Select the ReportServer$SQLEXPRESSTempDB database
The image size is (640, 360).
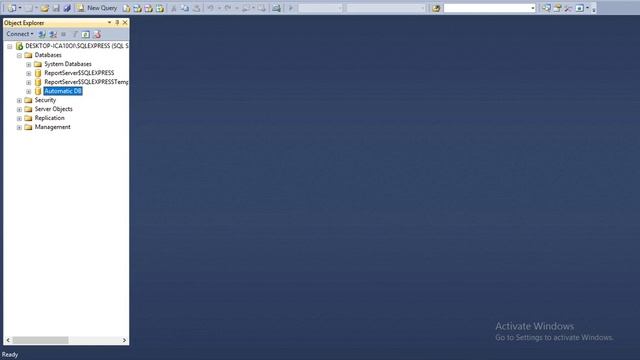coord(86,82)
